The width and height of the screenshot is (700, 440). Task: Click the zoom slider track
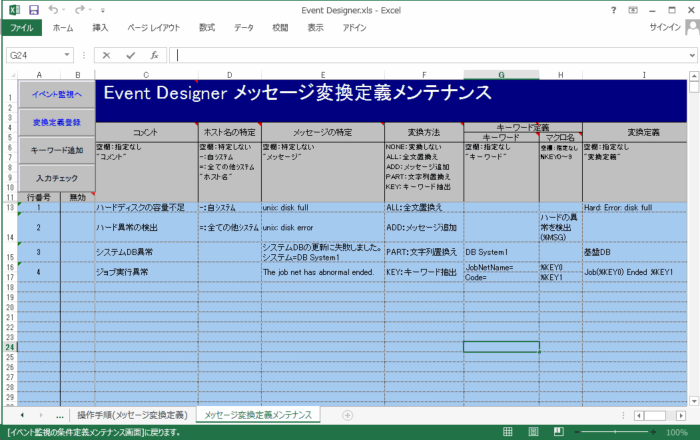(615, 432)
